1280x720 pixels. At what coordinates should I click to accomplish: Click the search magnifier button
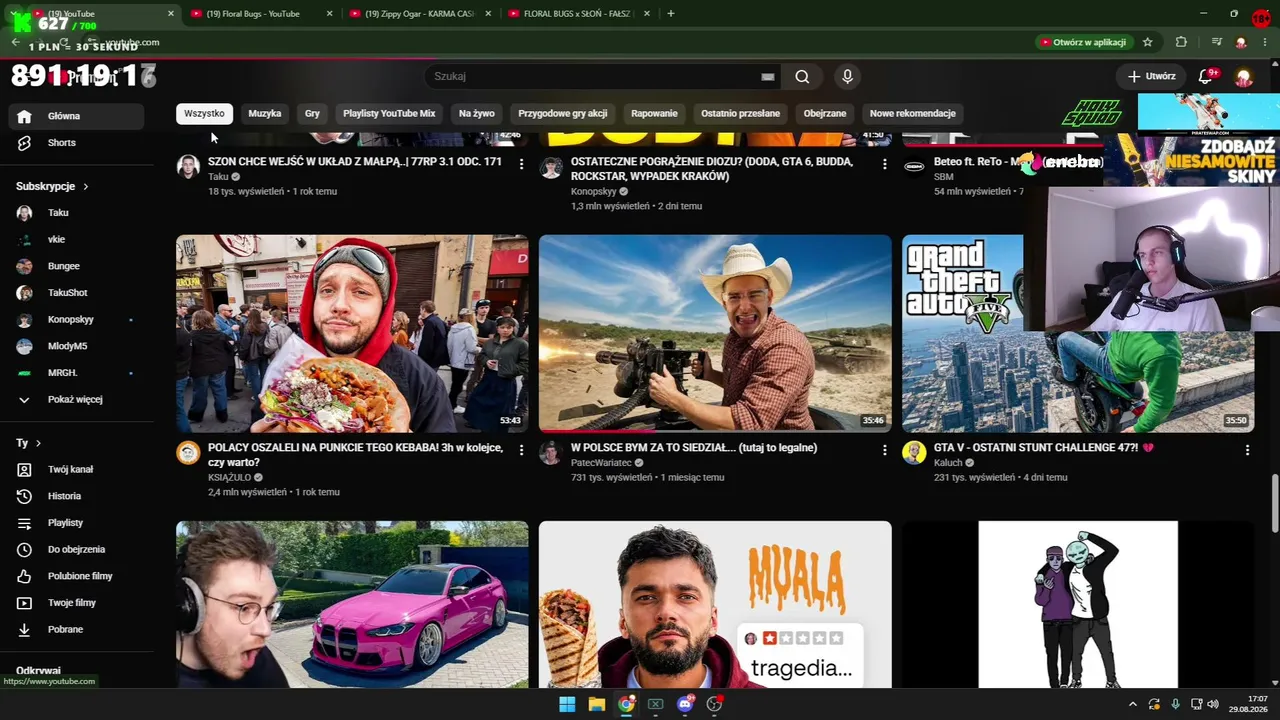tap(802, 77)
